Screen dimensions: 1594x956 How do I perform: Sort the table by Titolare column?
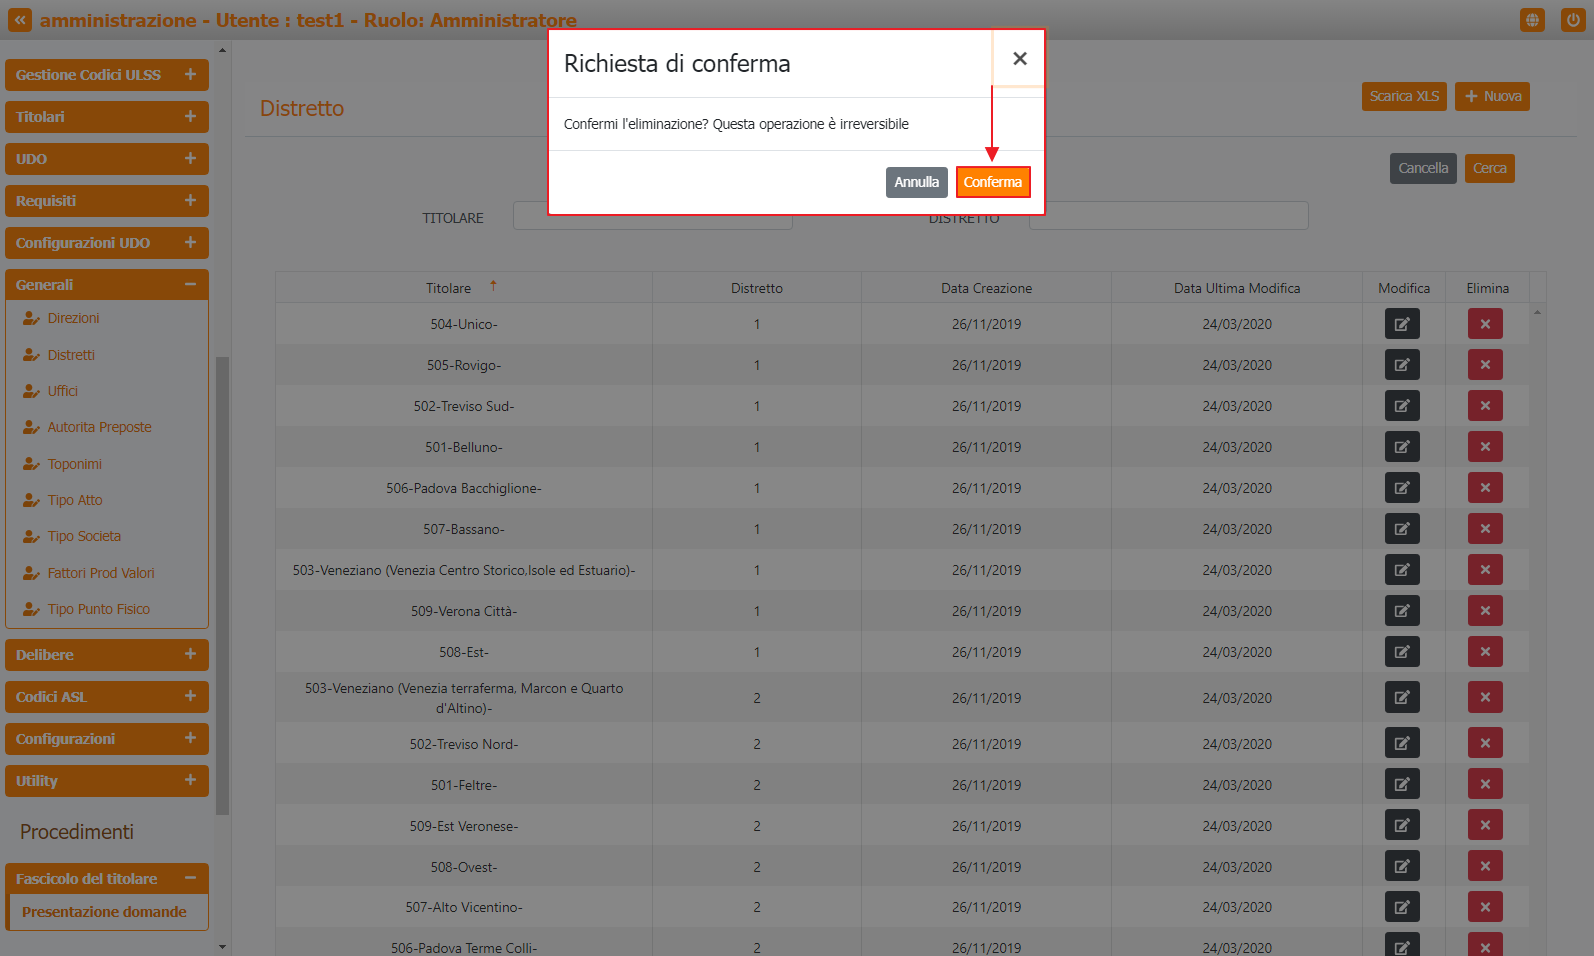463,288
